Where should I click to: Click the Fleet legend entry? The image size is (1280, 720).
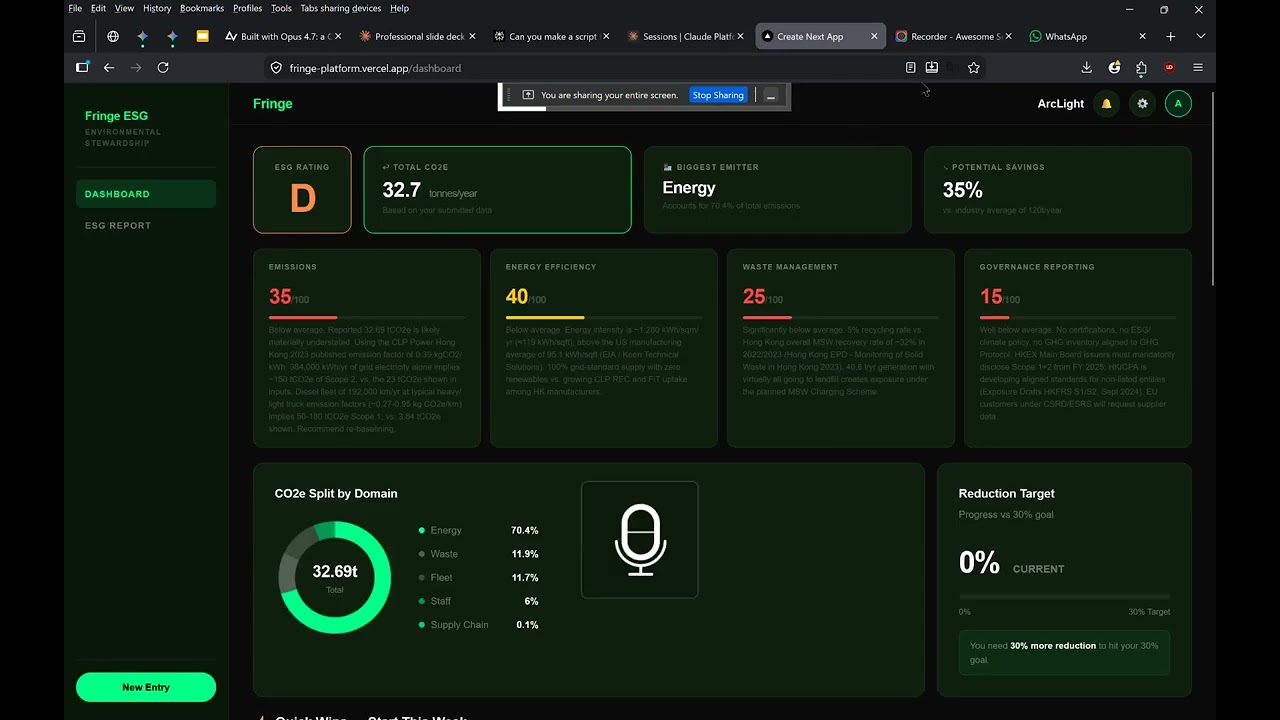click(479, 578)
